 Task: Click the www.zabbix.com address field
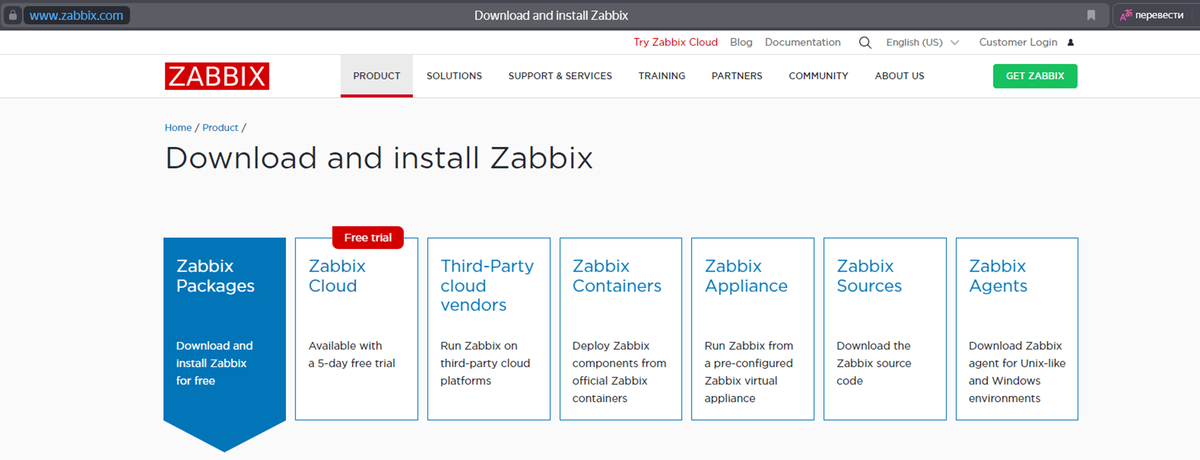point(79,15)
